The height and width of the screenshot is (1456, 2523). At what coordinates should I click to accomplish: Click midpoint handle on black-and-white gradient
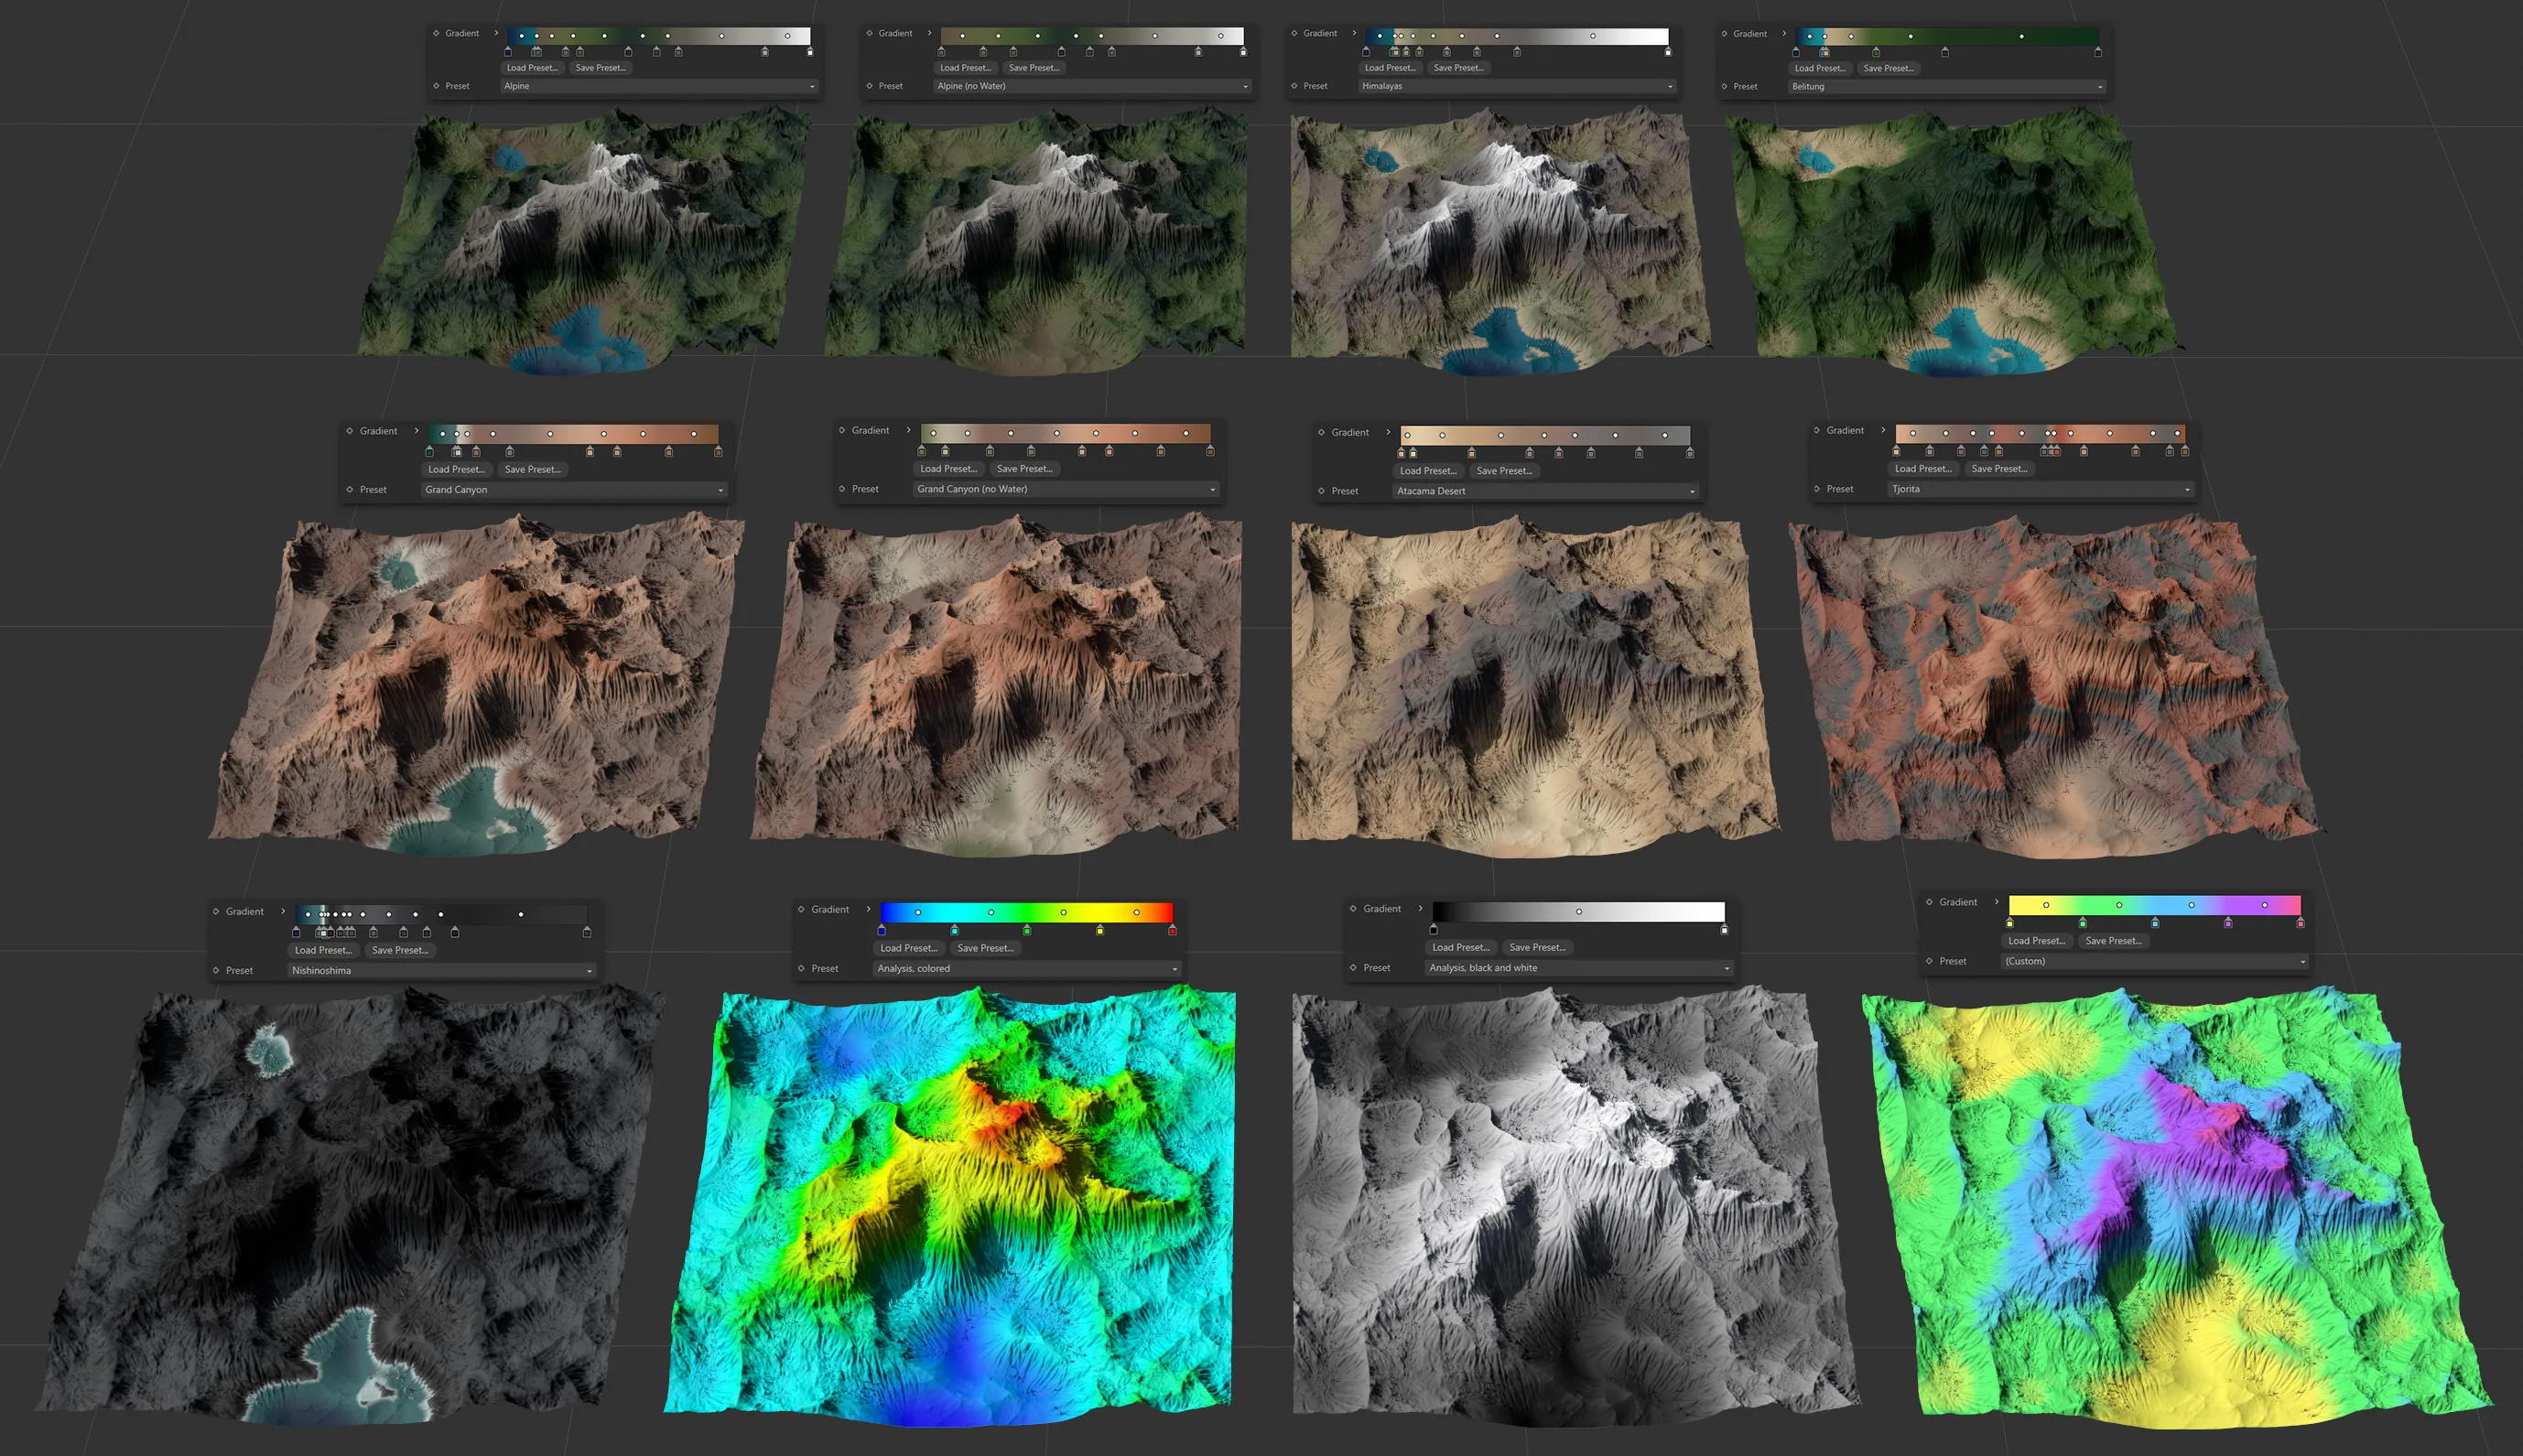pos(1578,912)
